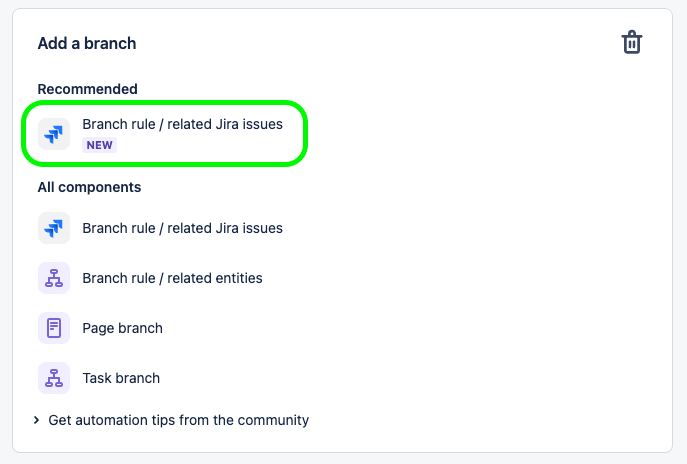Click the 'Add a branch' panel heading

click(x=87, y=43)
